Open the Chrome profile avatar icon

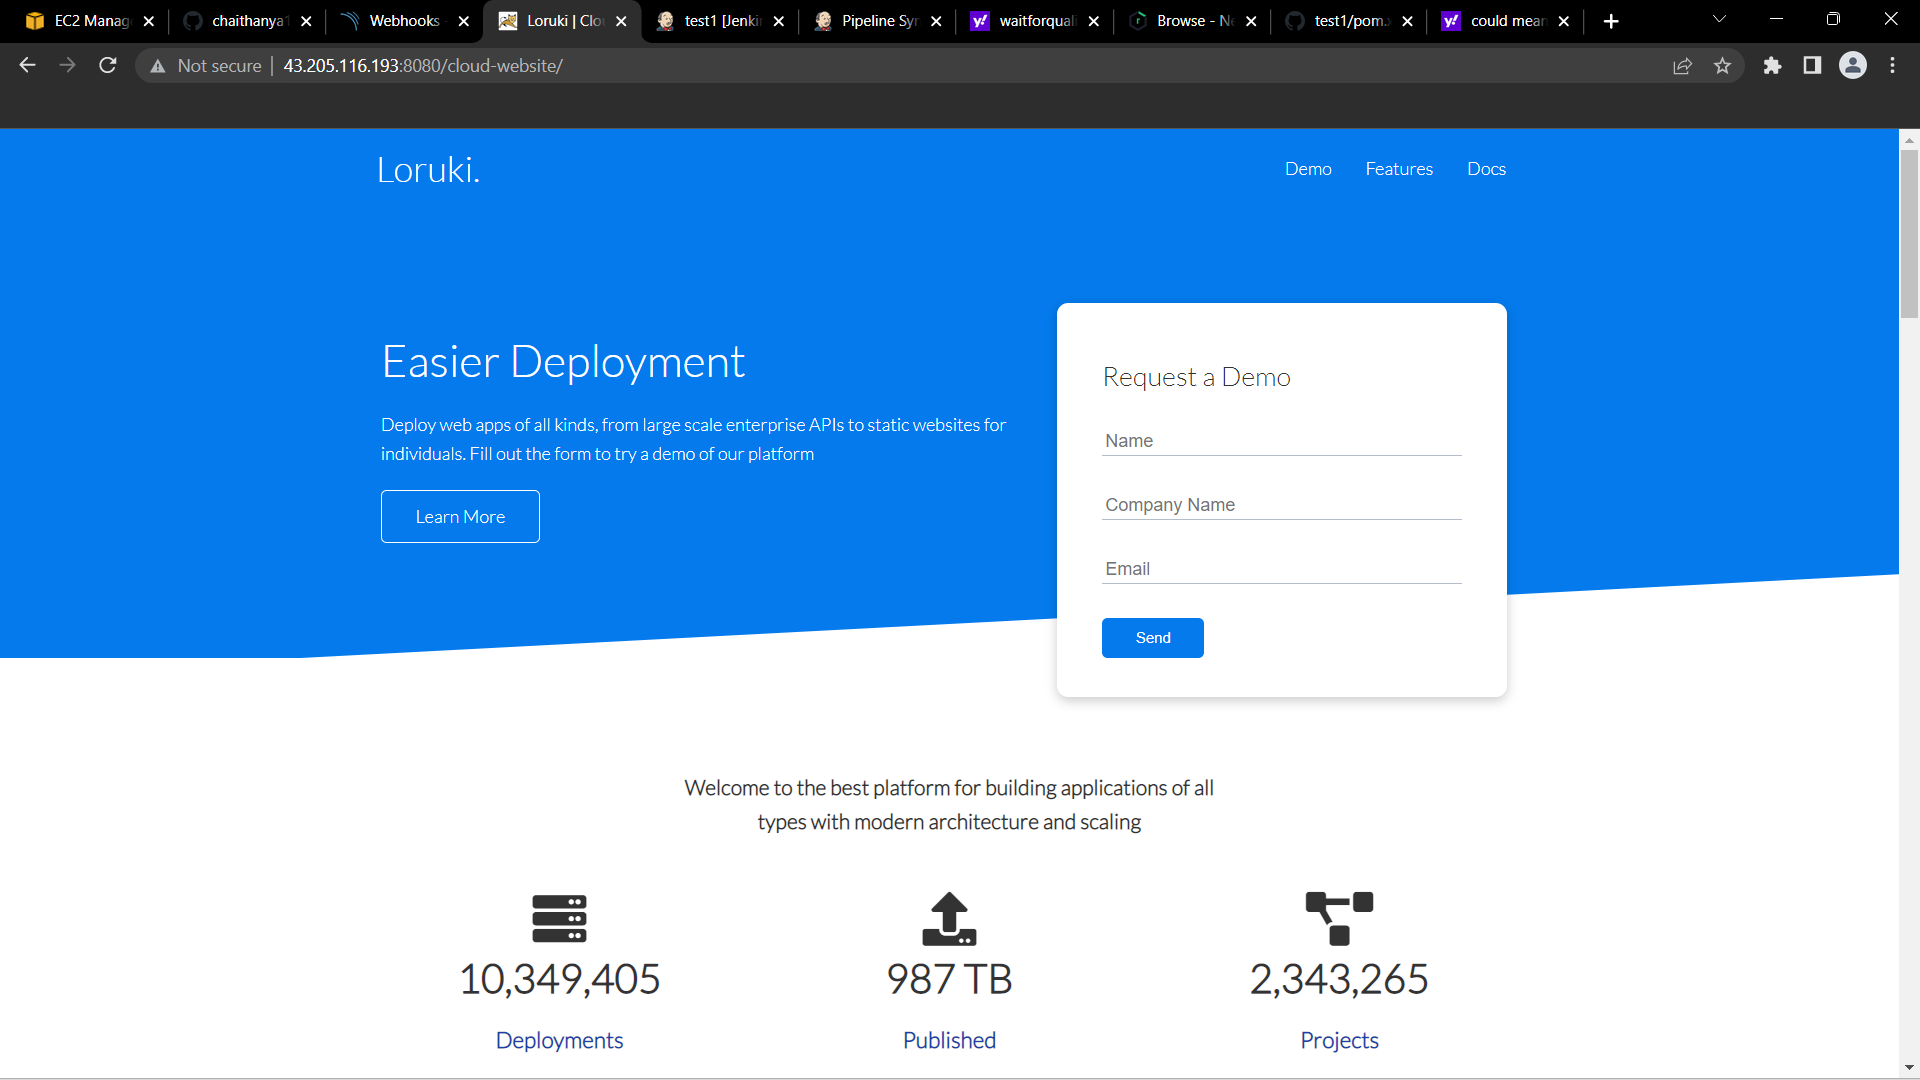1852,66
